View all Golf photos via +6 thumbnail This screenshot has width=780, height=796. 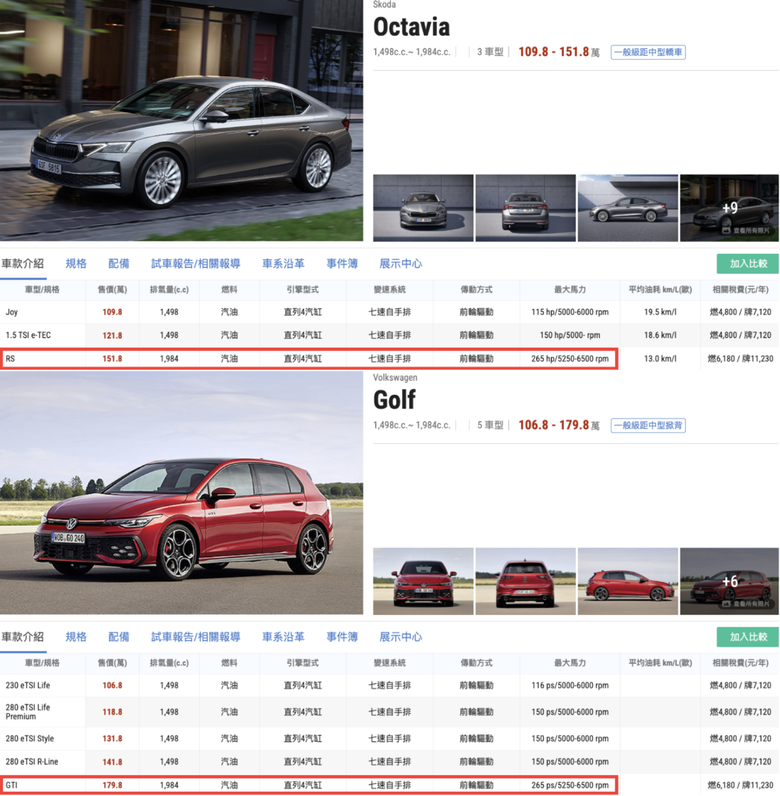point(729,581)
